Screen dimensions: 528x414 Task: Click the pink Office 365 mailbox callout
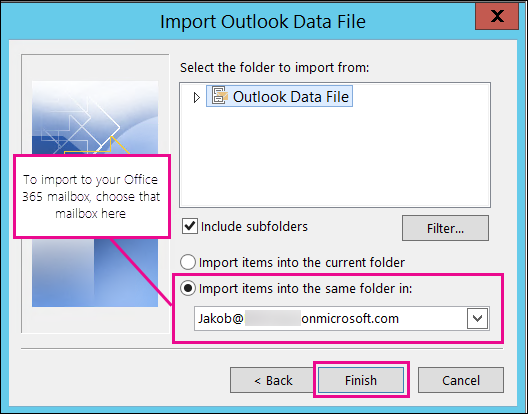pos(92,196)
